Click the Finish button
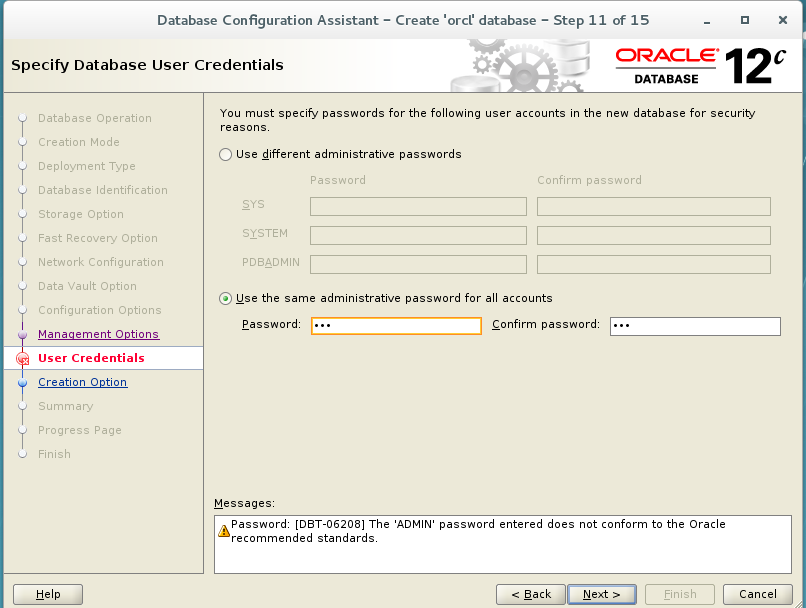This screenshot has width=806, height=608. (680, 595)
